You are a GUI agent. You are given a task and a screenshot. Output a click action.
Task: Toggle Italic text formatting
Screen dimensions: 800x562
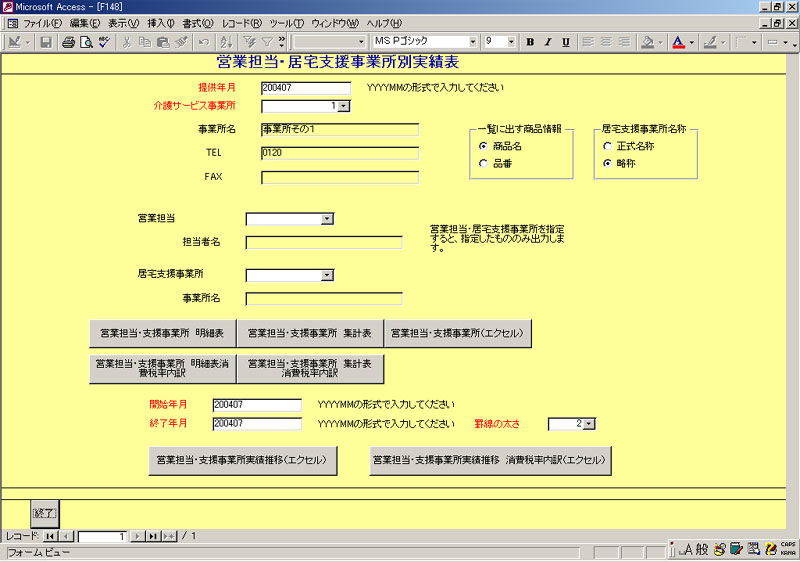tap(548, 42)
